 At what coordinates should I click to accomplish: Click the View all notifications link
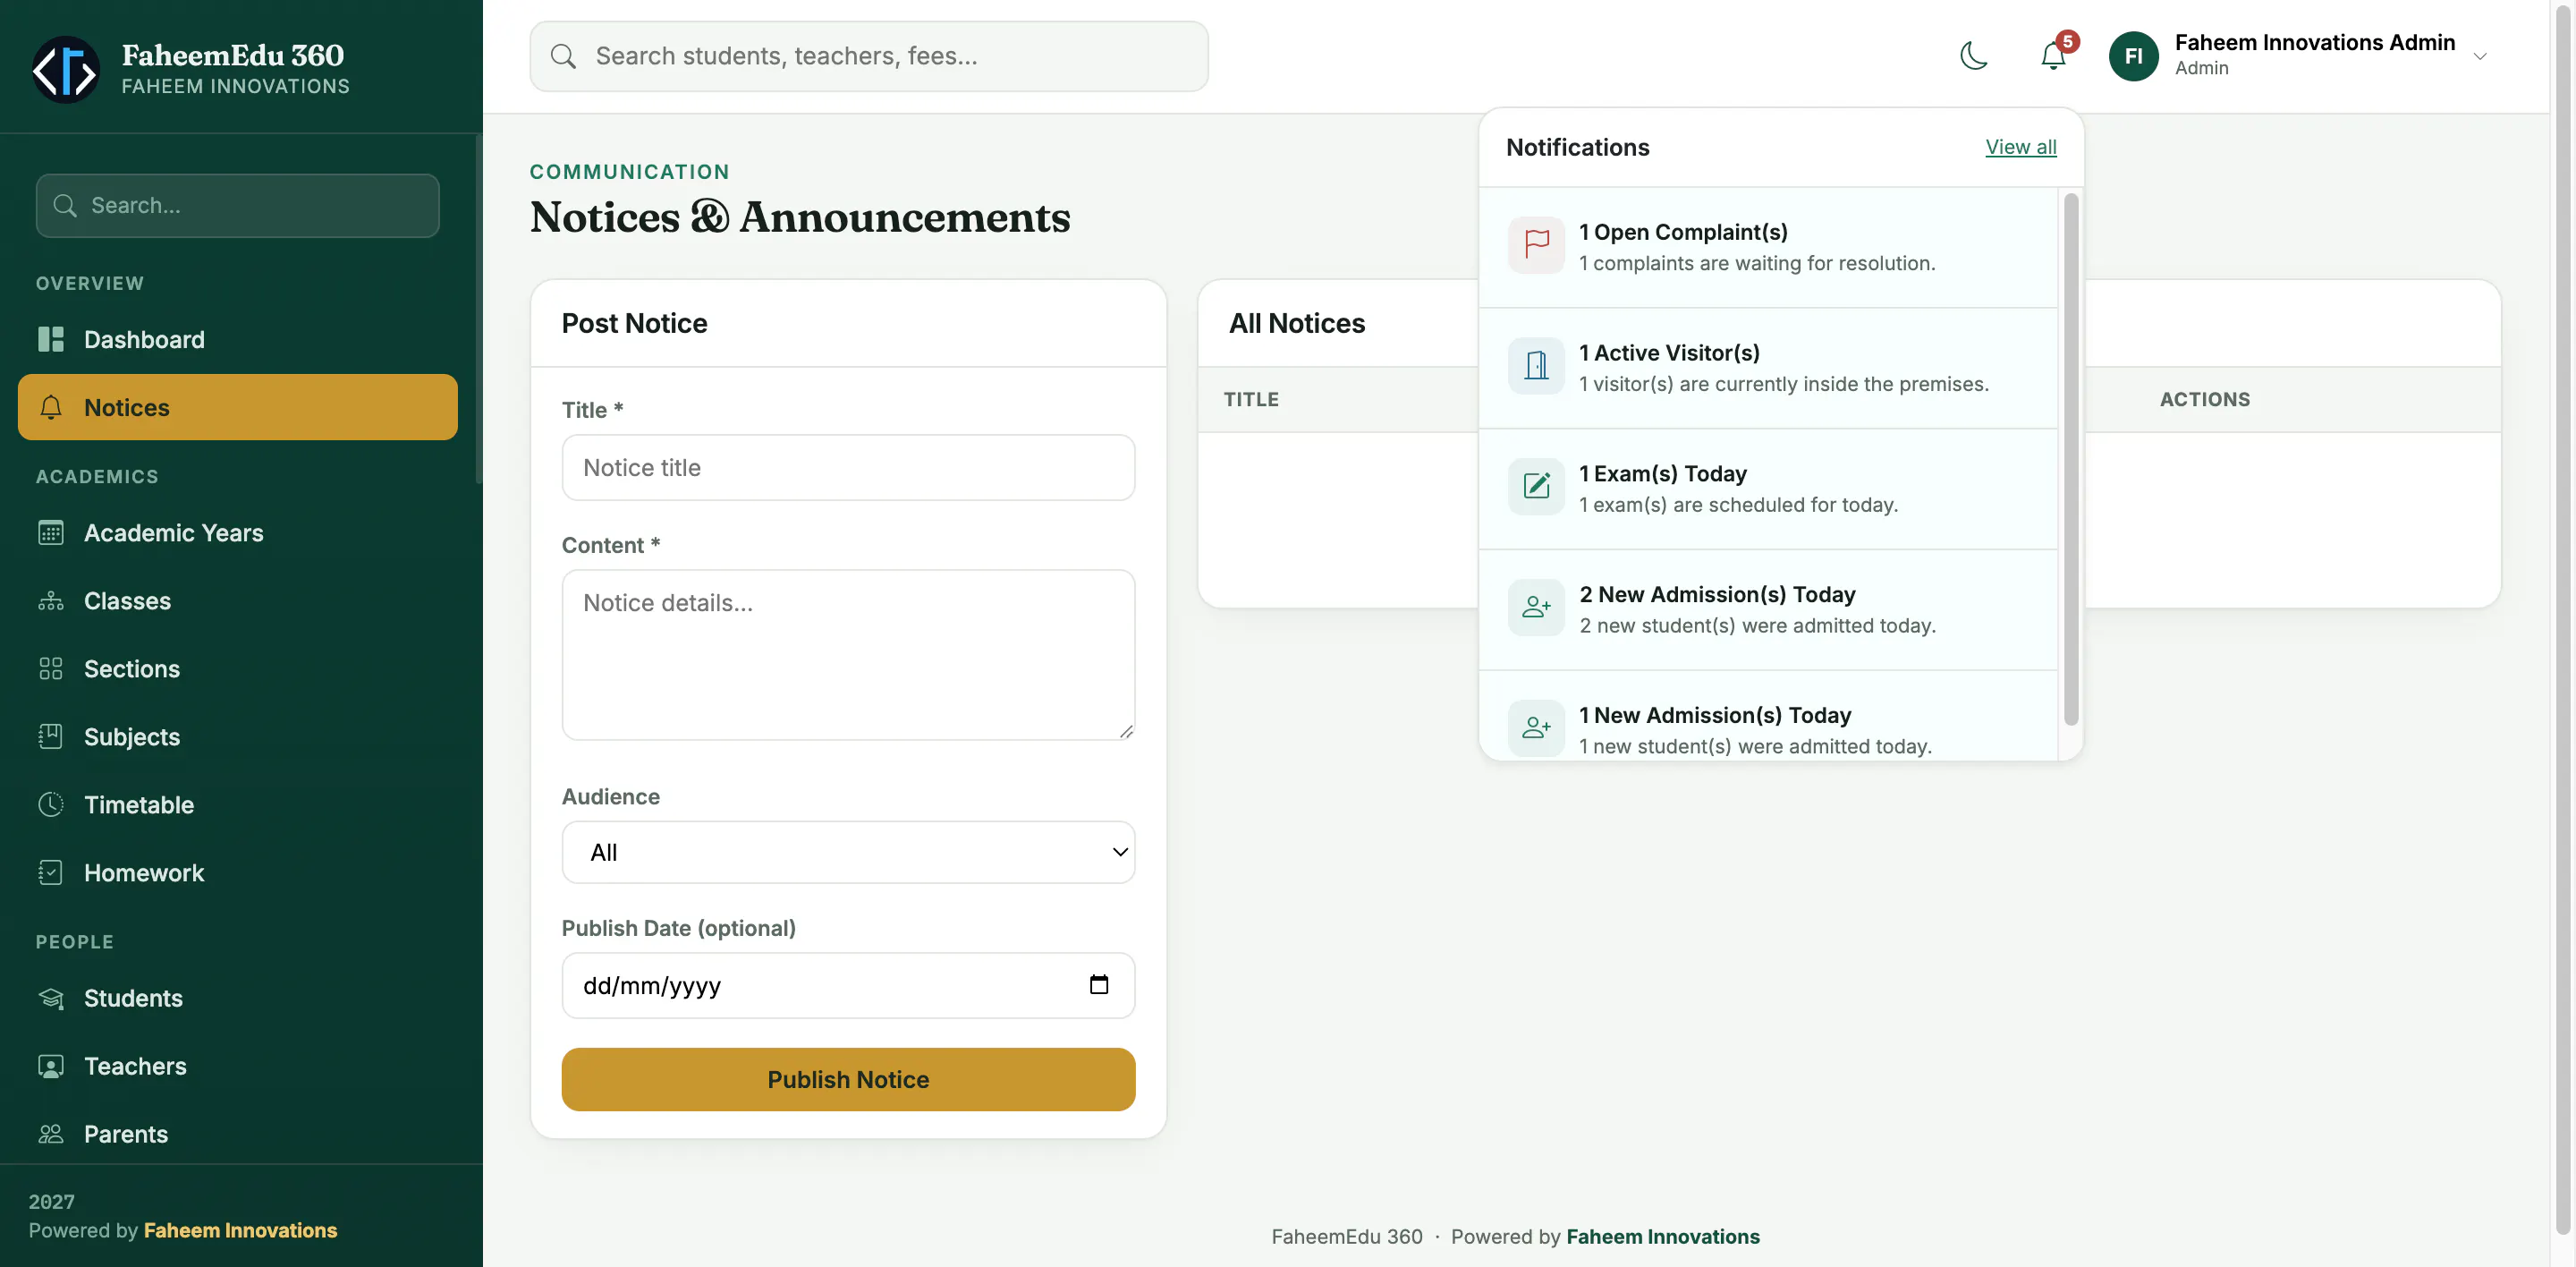coord(2021,147)
